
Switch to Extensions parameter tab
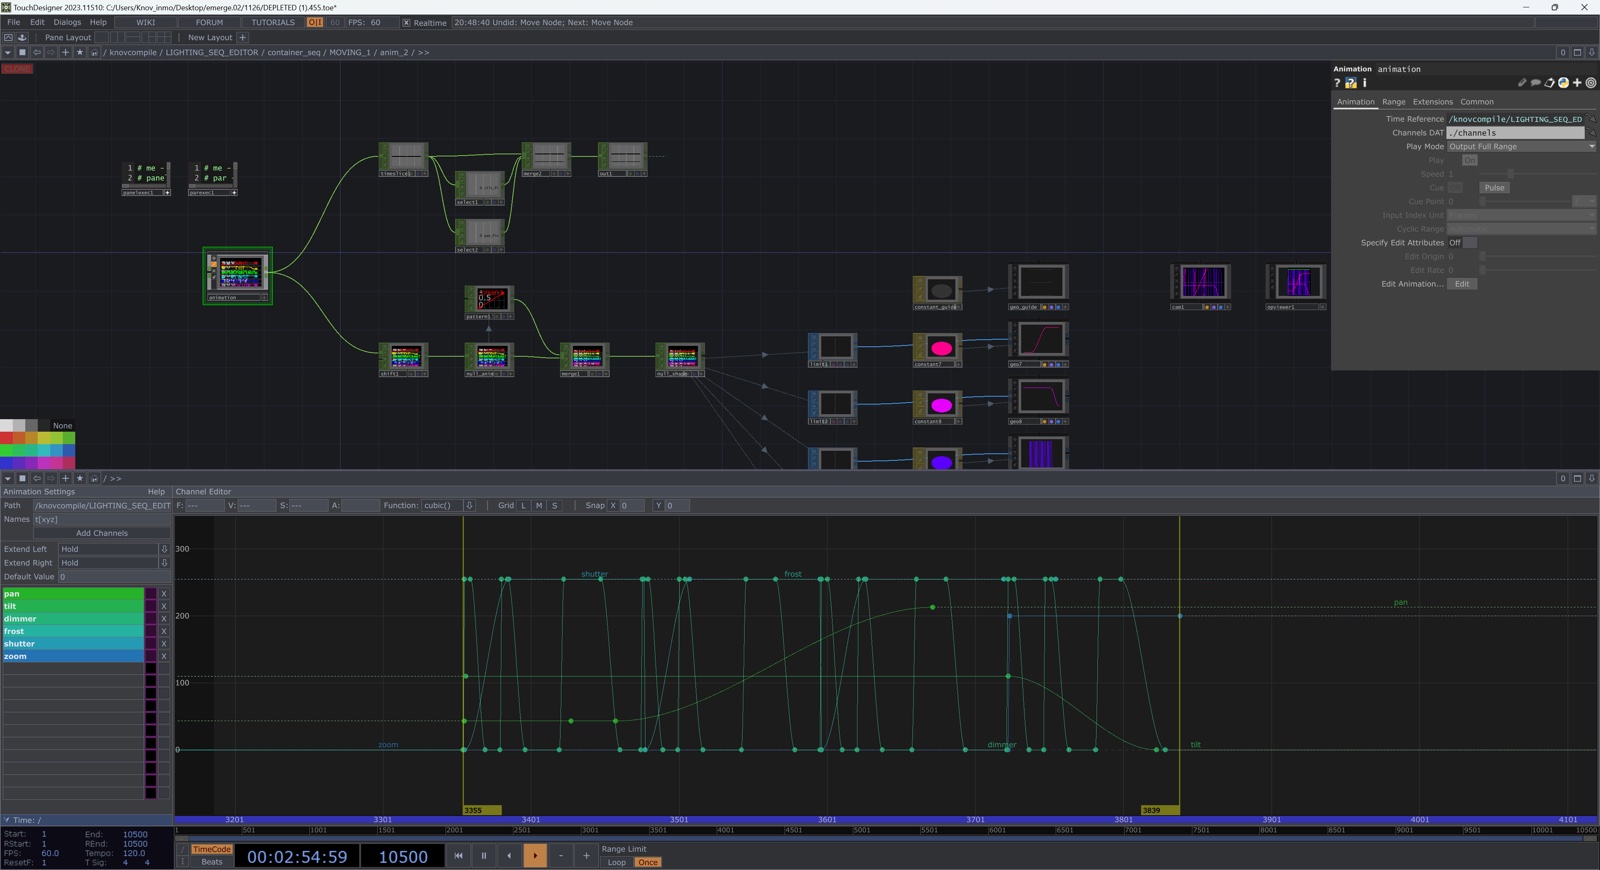tap(1432, 102)
